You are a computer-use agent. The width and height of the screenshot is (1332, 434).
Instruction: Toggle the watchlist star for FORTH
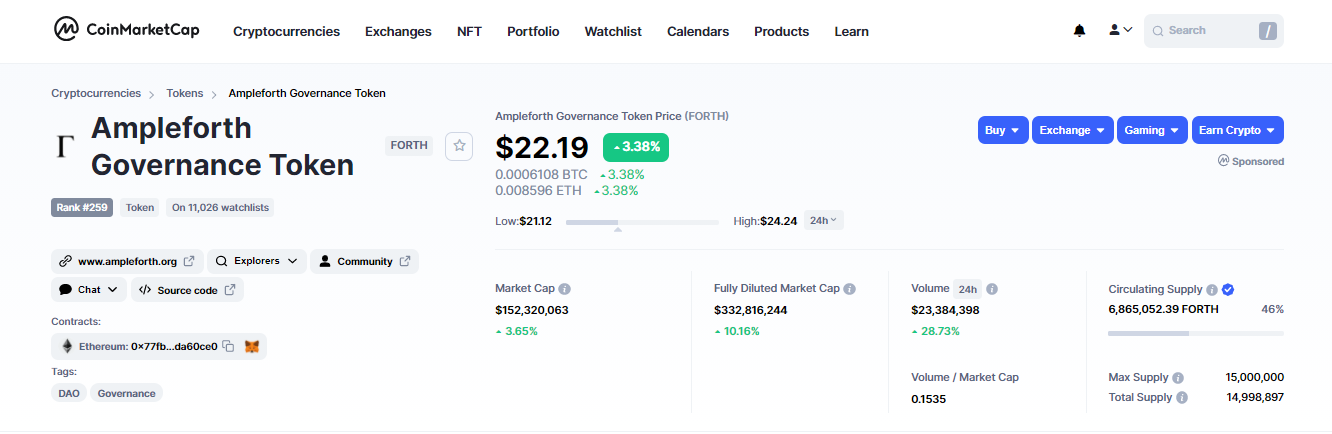click(x=459, y=145)
